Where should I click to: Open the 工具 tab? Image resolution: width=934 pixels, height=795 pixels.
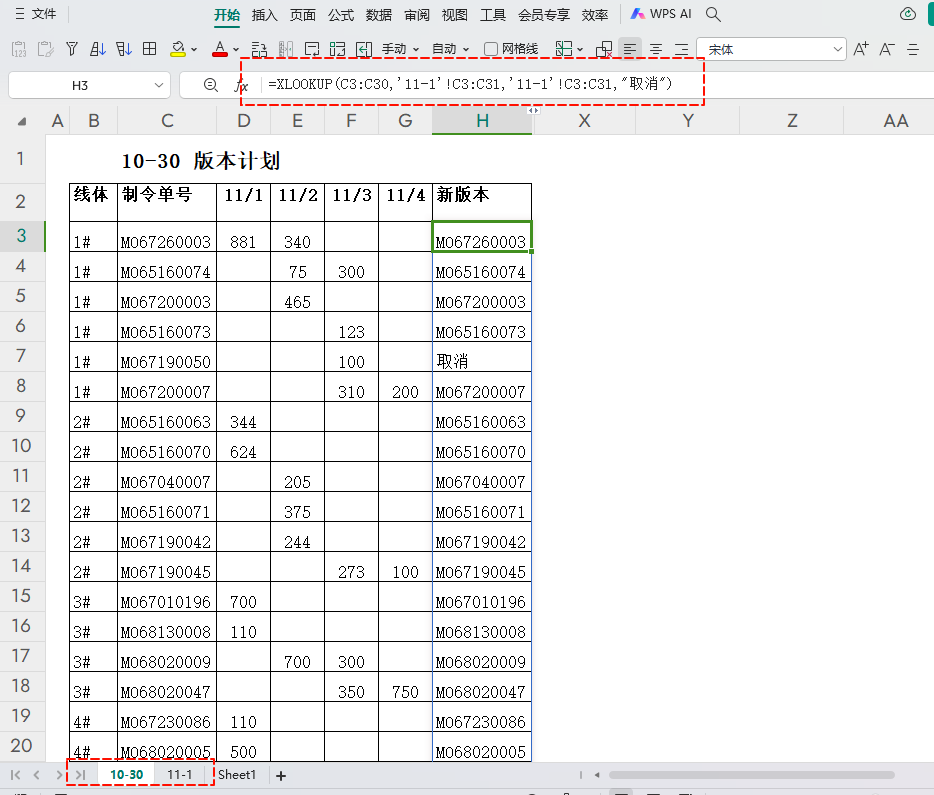pos(493,15)
